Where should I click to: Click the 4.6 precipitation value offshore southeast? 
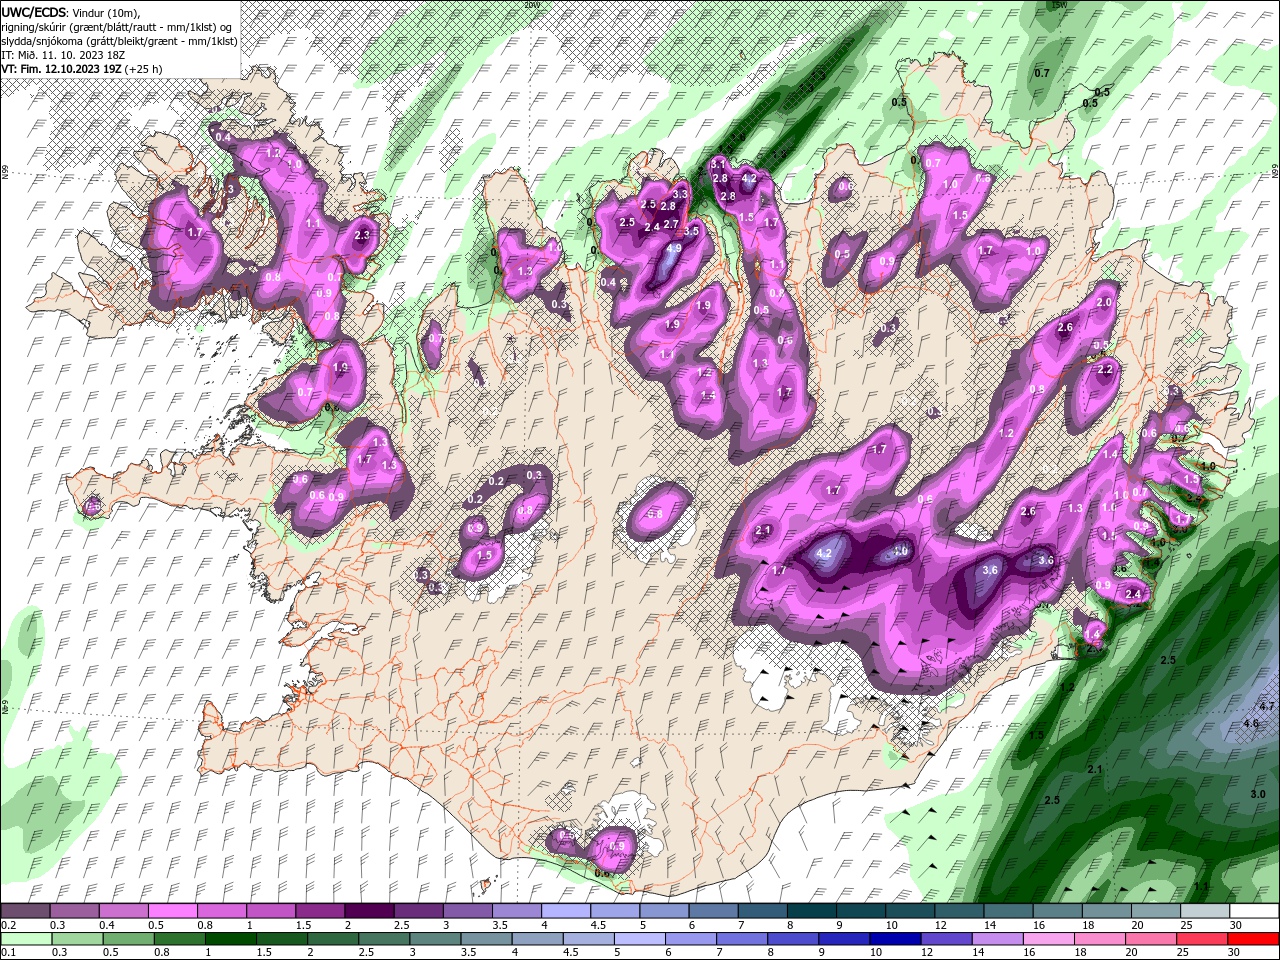pyautogui.click(x=1251, y=723)
